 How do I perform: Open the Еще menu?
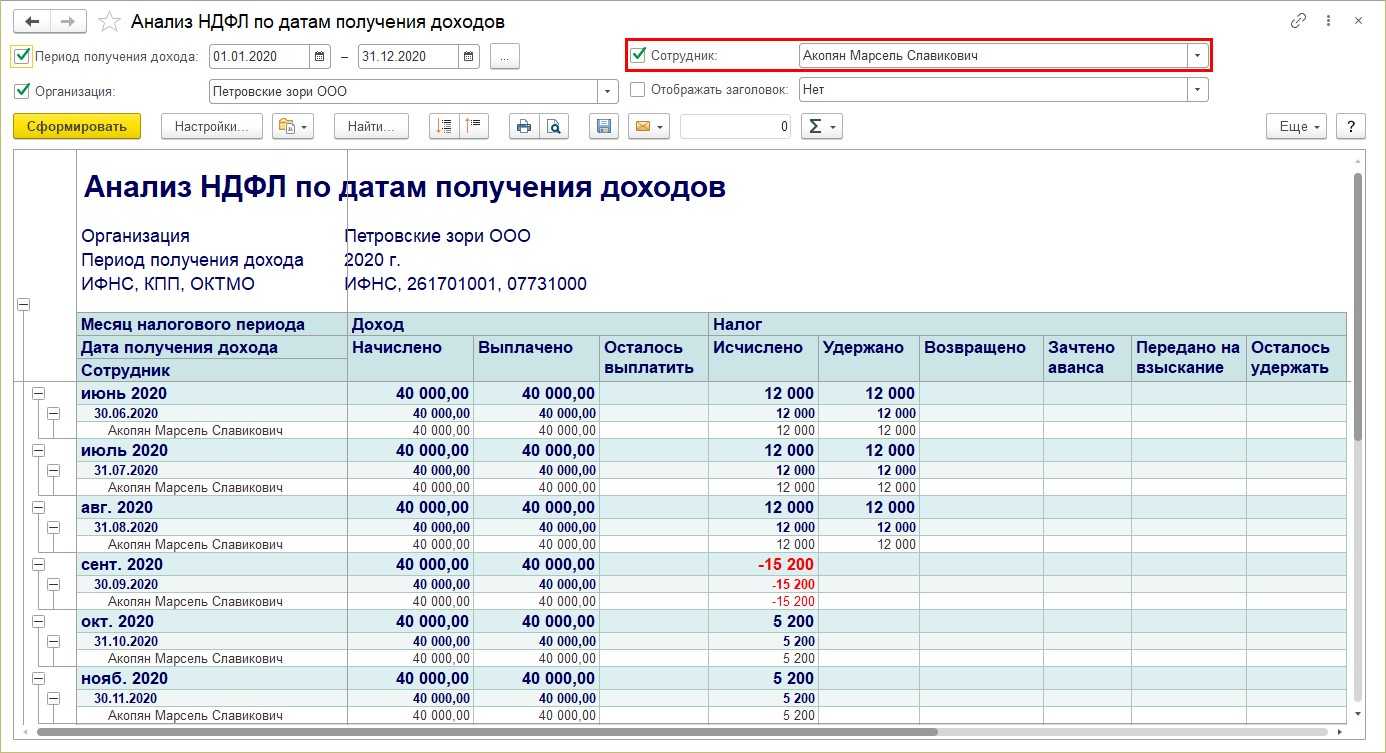[x=1296, y=126]
